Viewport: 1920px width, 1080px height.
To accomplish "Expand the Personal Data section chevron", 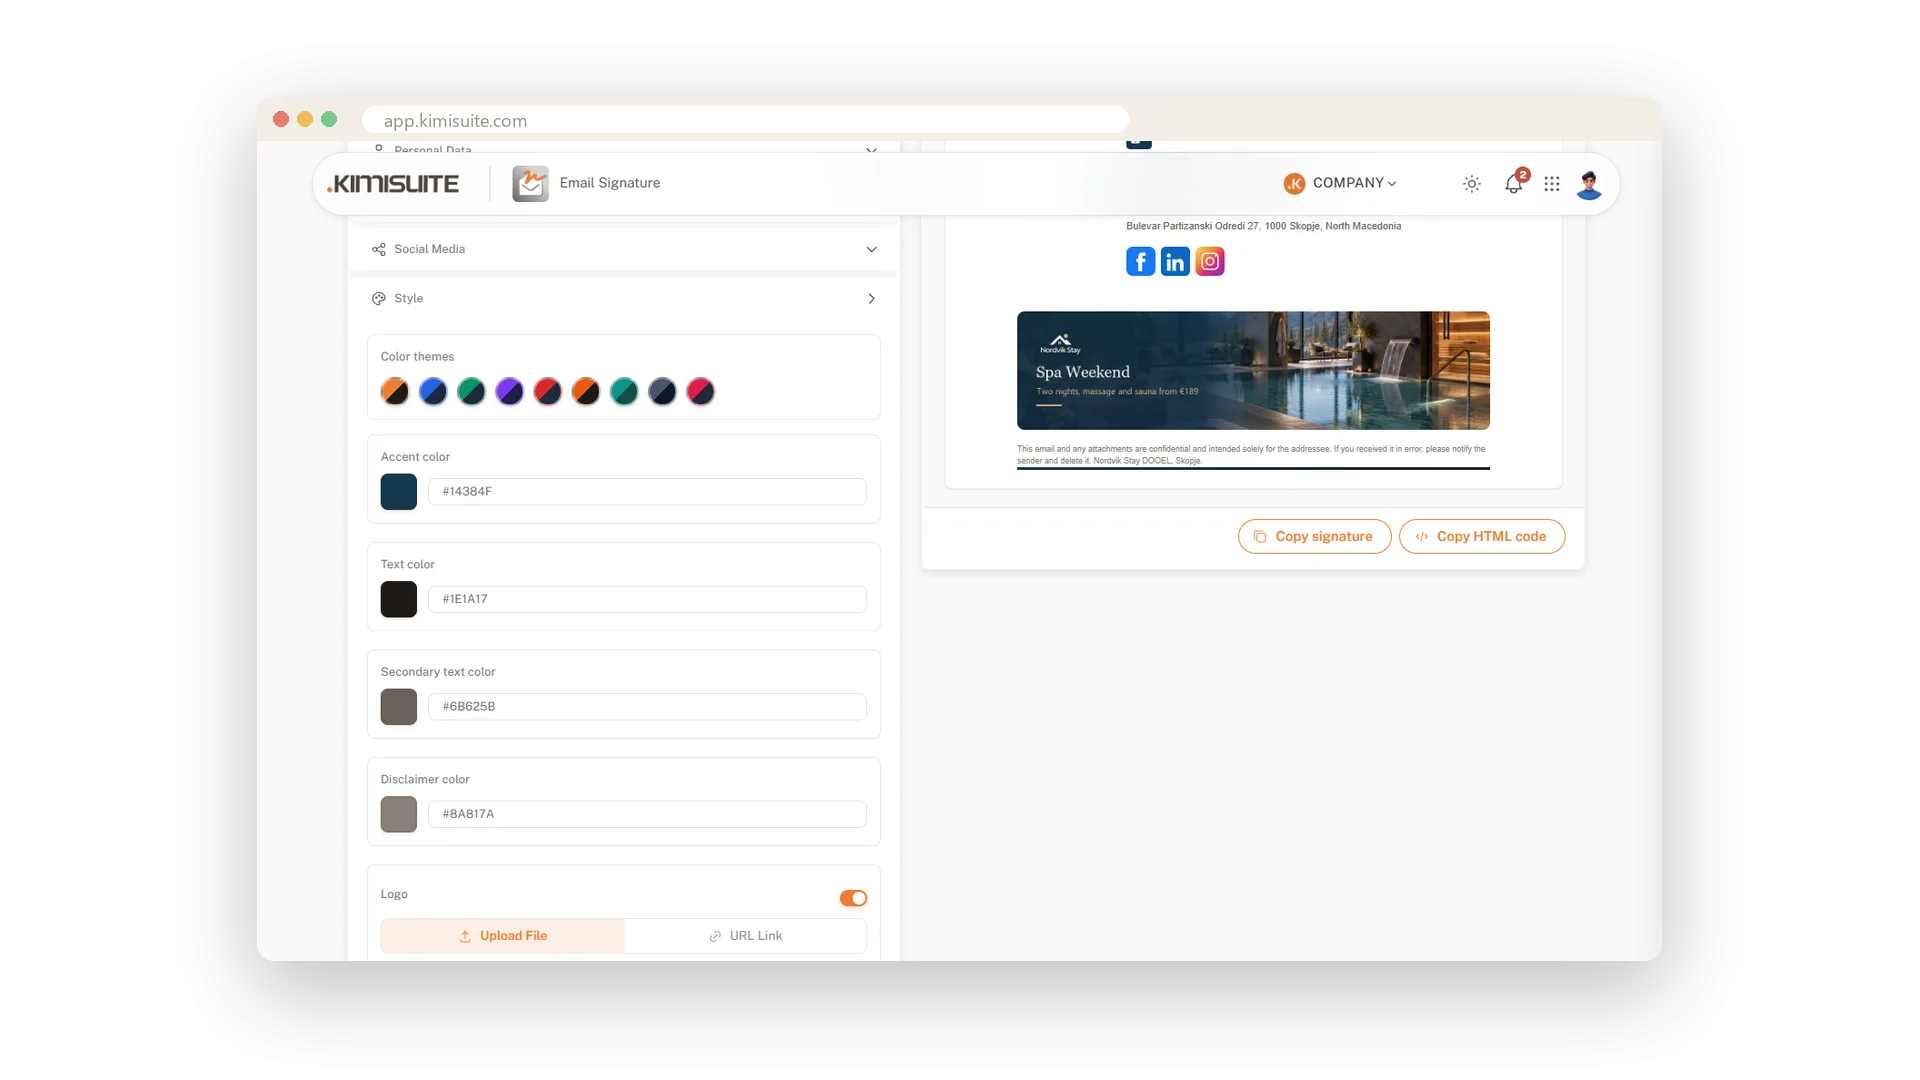I will [871, 150].
